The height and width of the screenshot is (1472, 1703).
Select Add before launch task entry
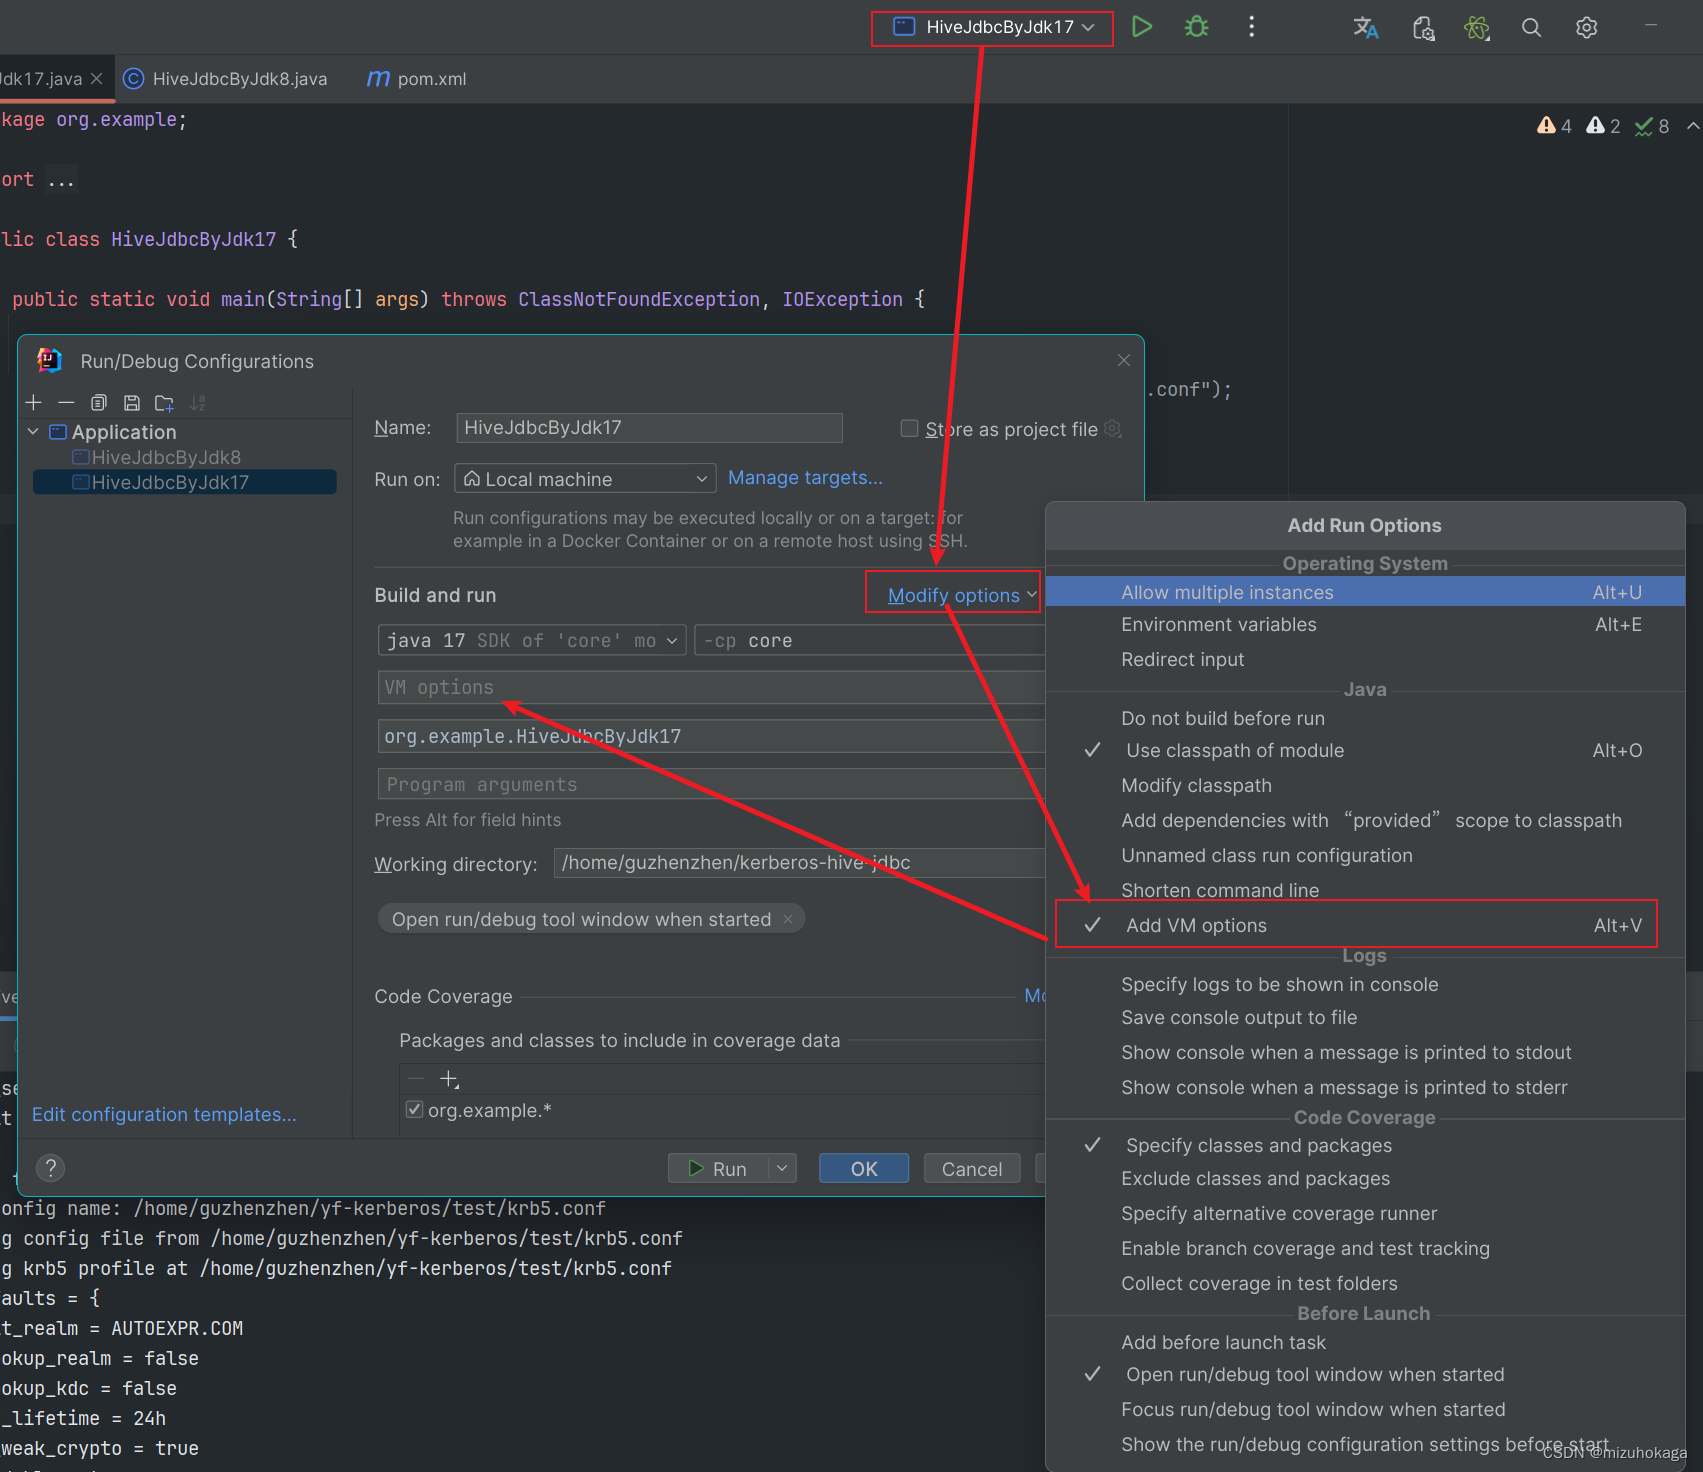pos(1365,1343)
